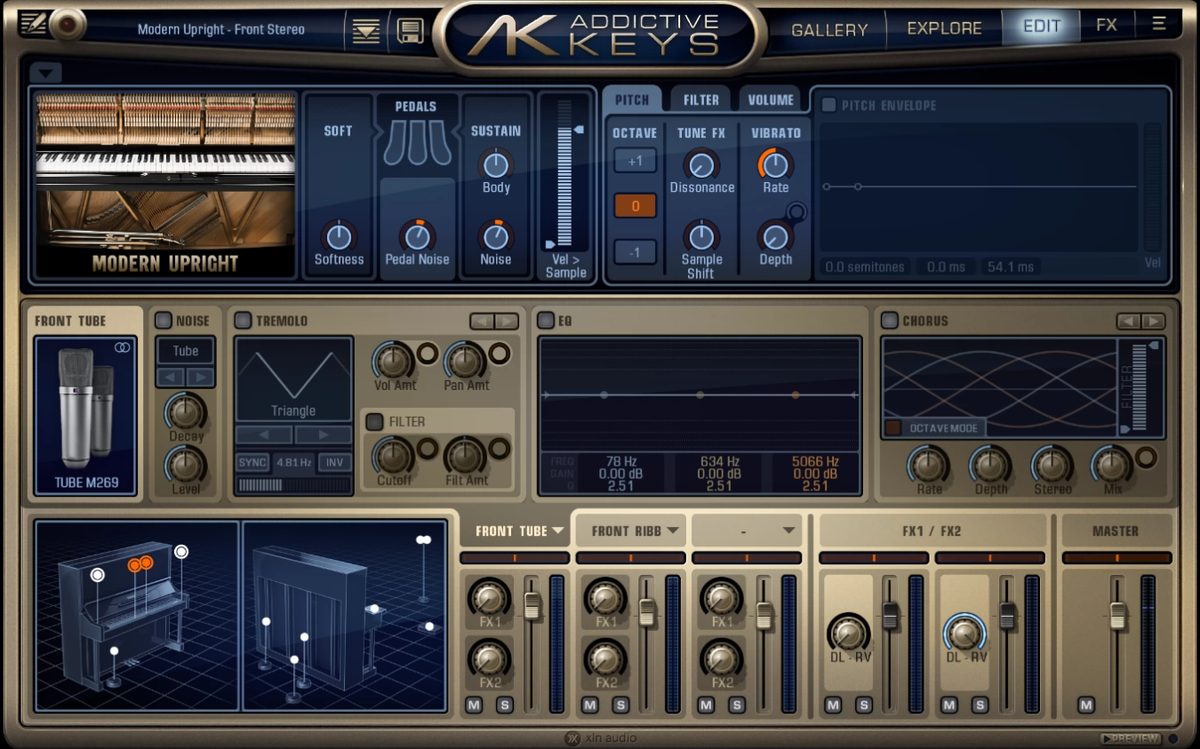Mute the Front Tube channel
This screenshot has height=749, width=1200.
(473, 705)
